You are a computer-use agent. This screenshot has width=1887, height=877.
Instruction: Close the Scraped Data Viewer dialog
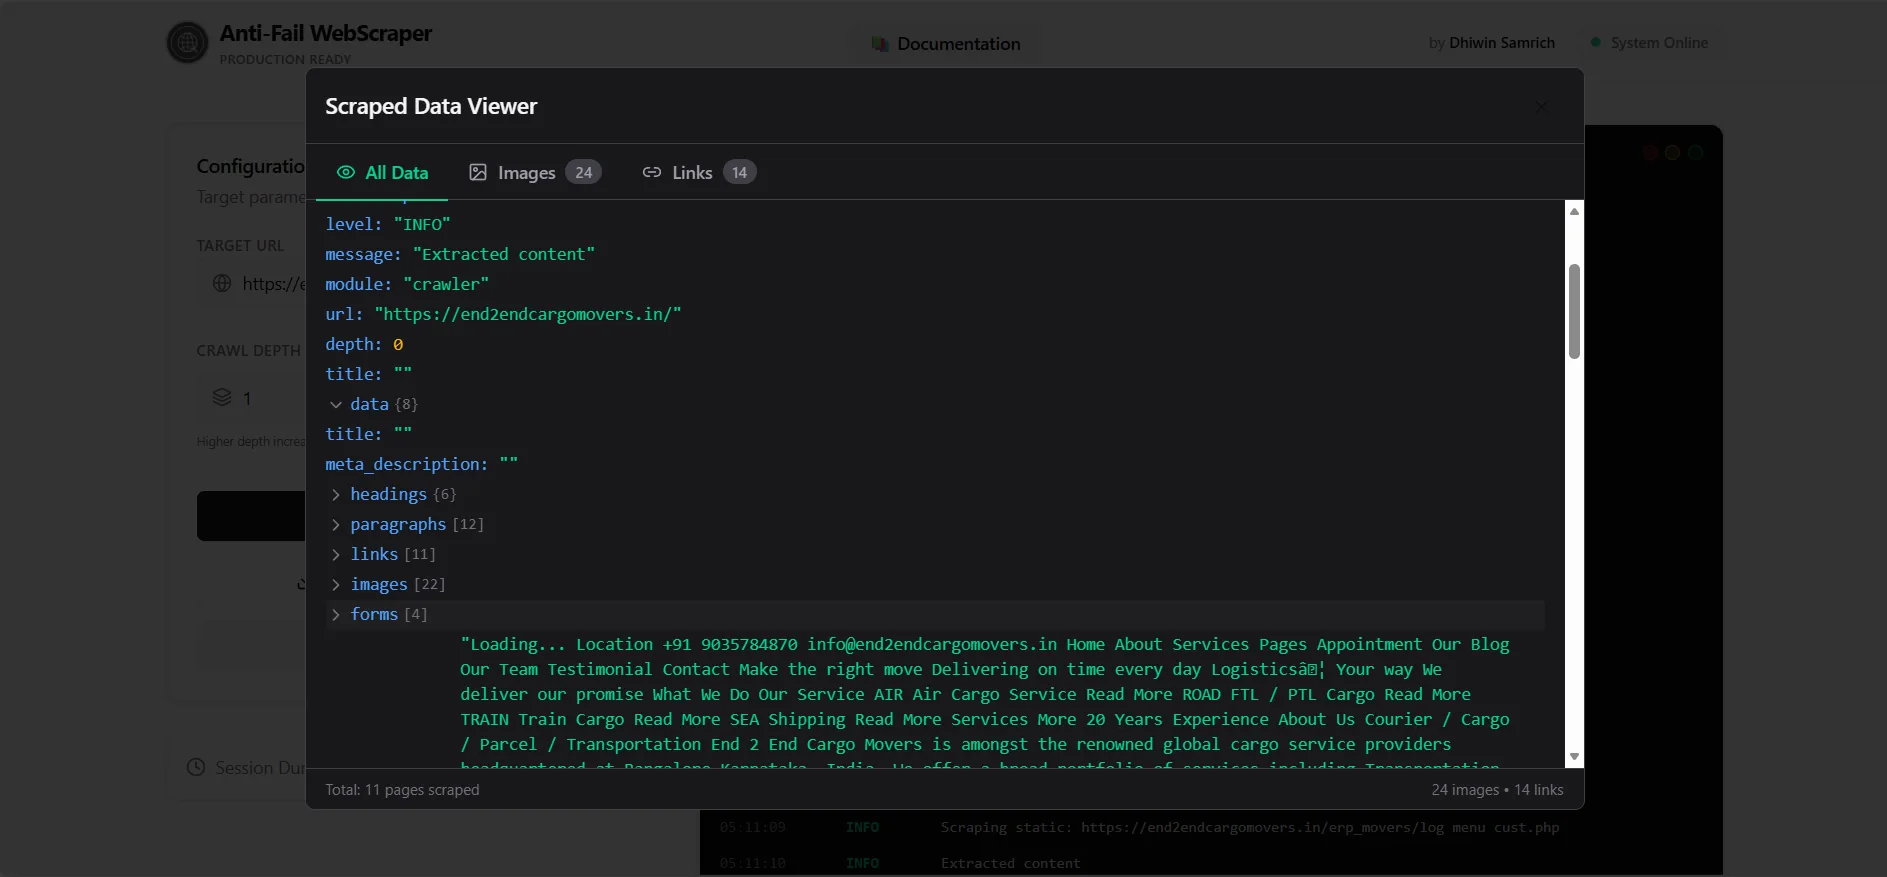[1541, 107]
